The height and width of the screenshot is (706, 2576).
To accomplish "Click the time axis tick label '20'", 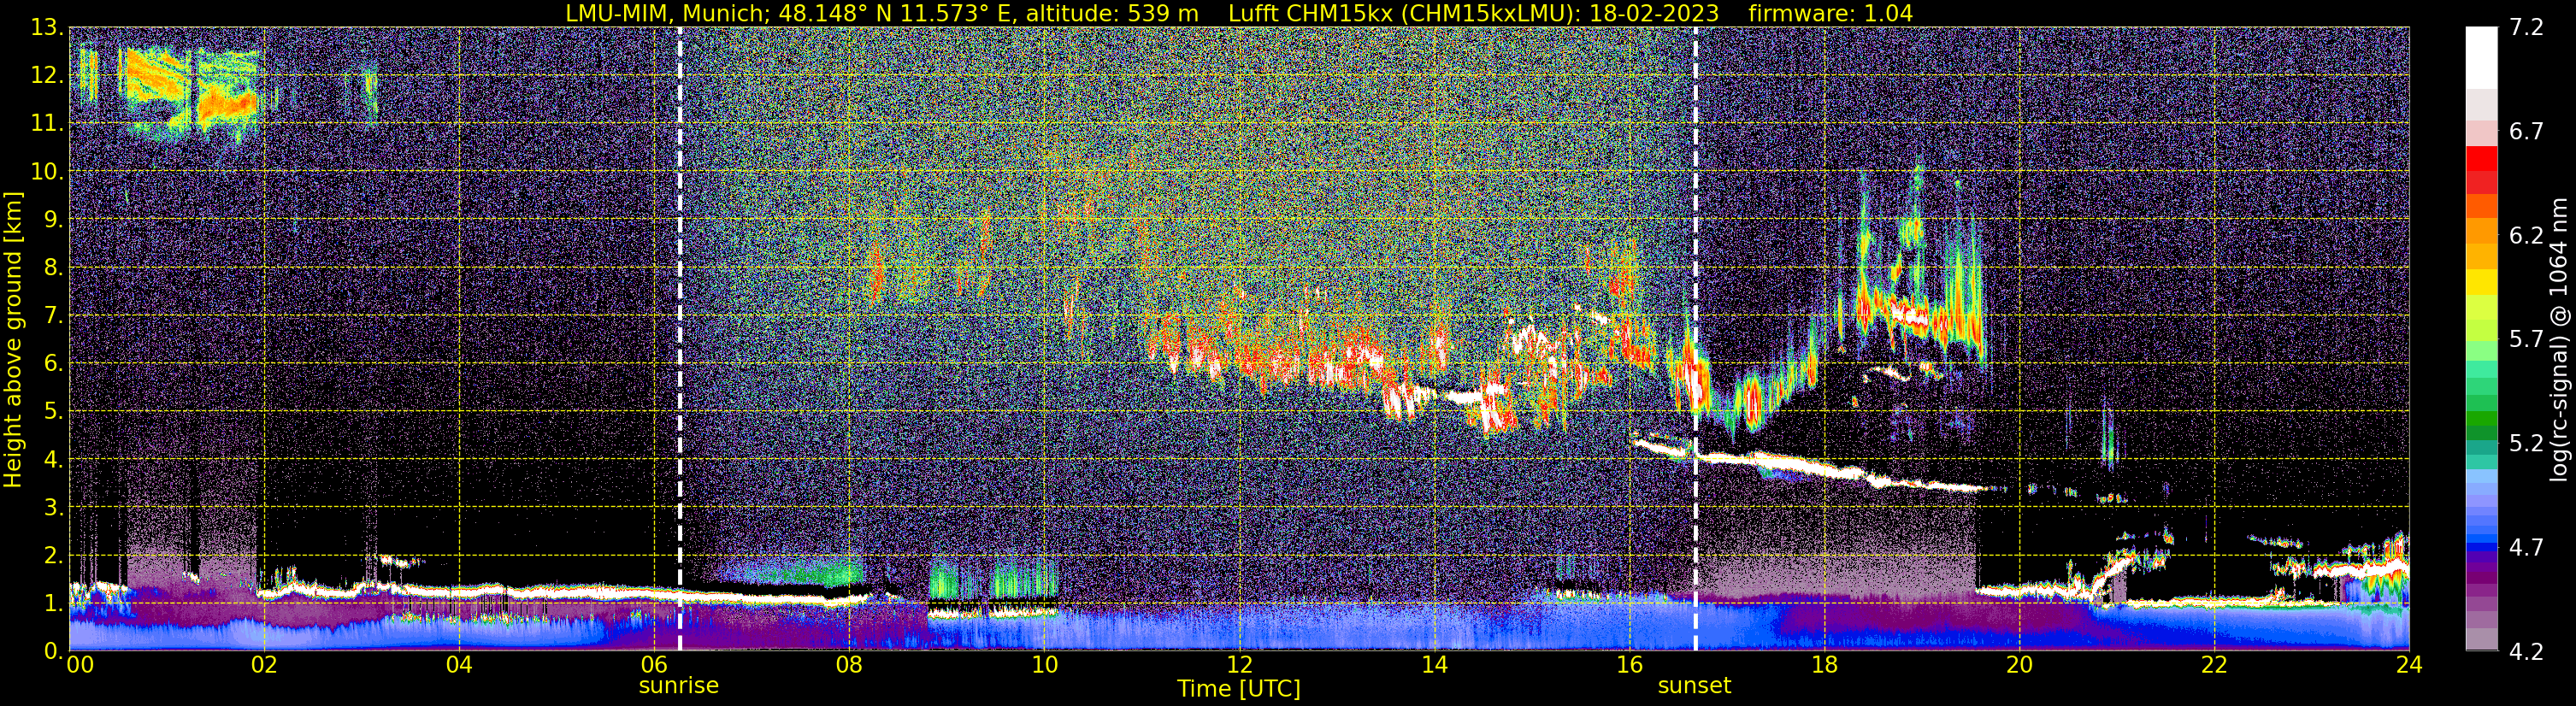I will (2019, 664).
